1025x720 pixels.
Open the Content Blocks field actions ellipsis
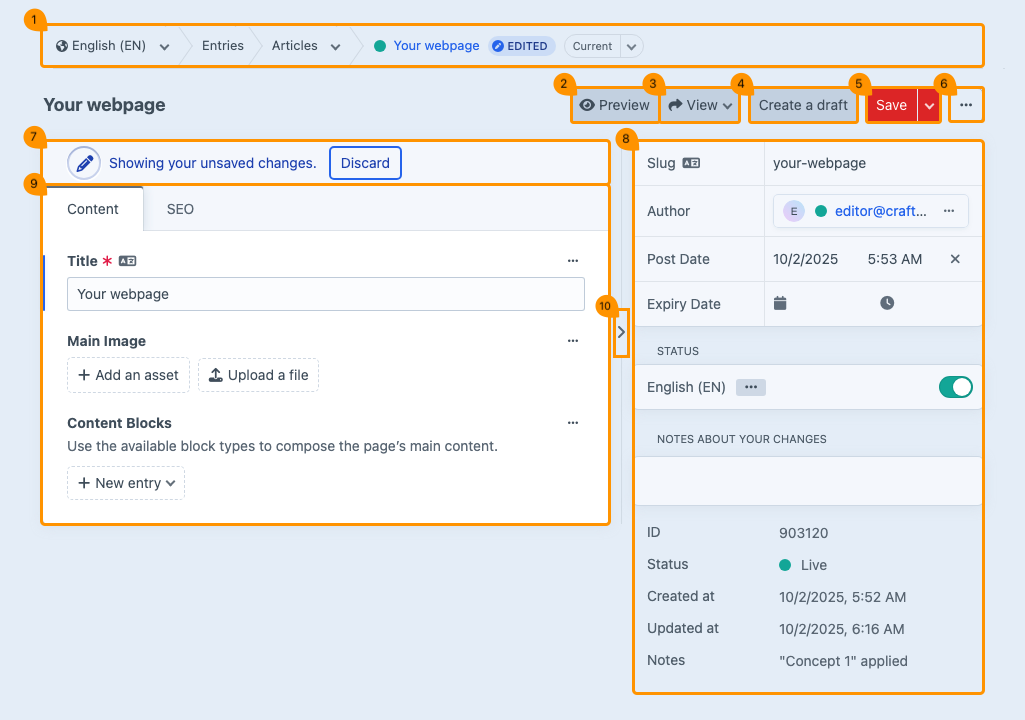pos(573,423)
